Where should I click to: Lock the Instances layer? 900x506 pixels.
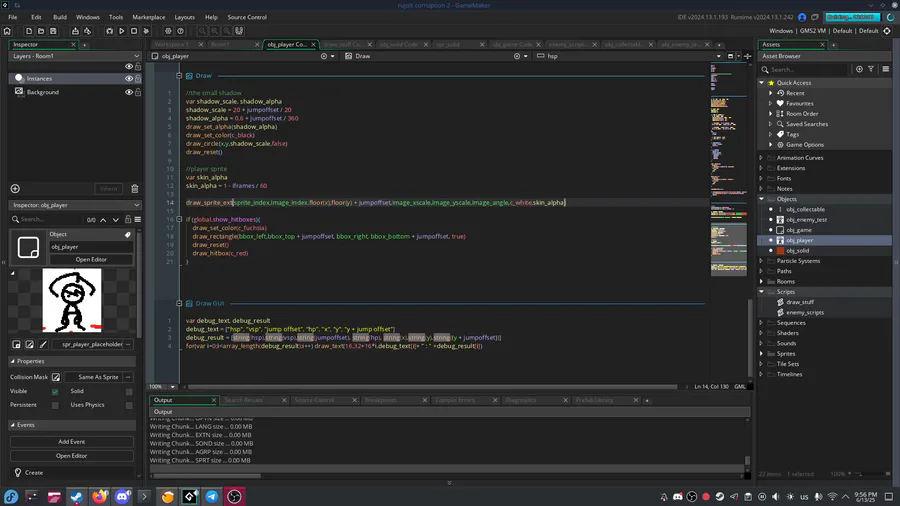point(138,79)
